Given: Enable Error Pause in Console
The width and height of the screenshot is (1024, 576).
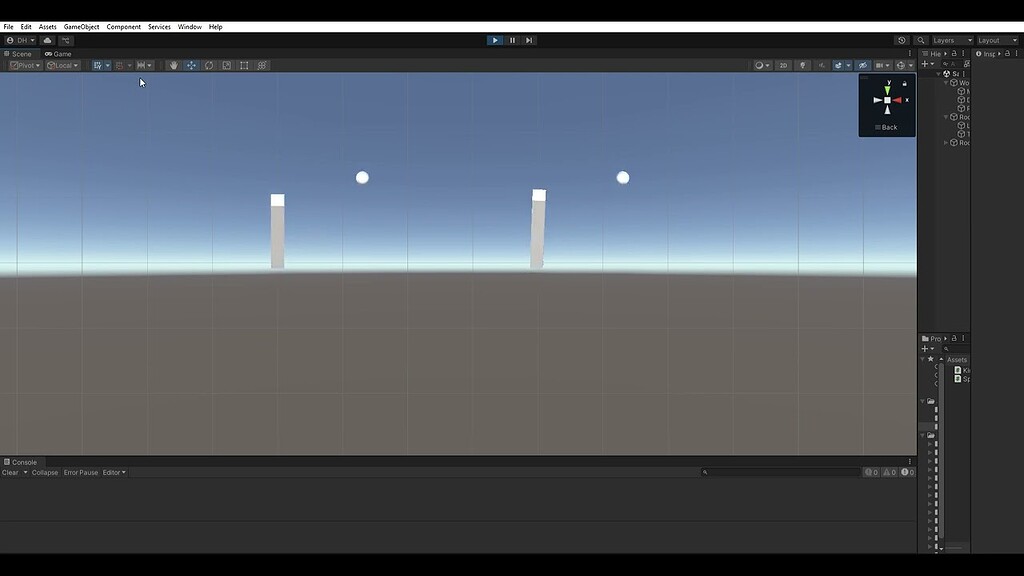Looking at the screenshot, I should click(x=81, y=472).
